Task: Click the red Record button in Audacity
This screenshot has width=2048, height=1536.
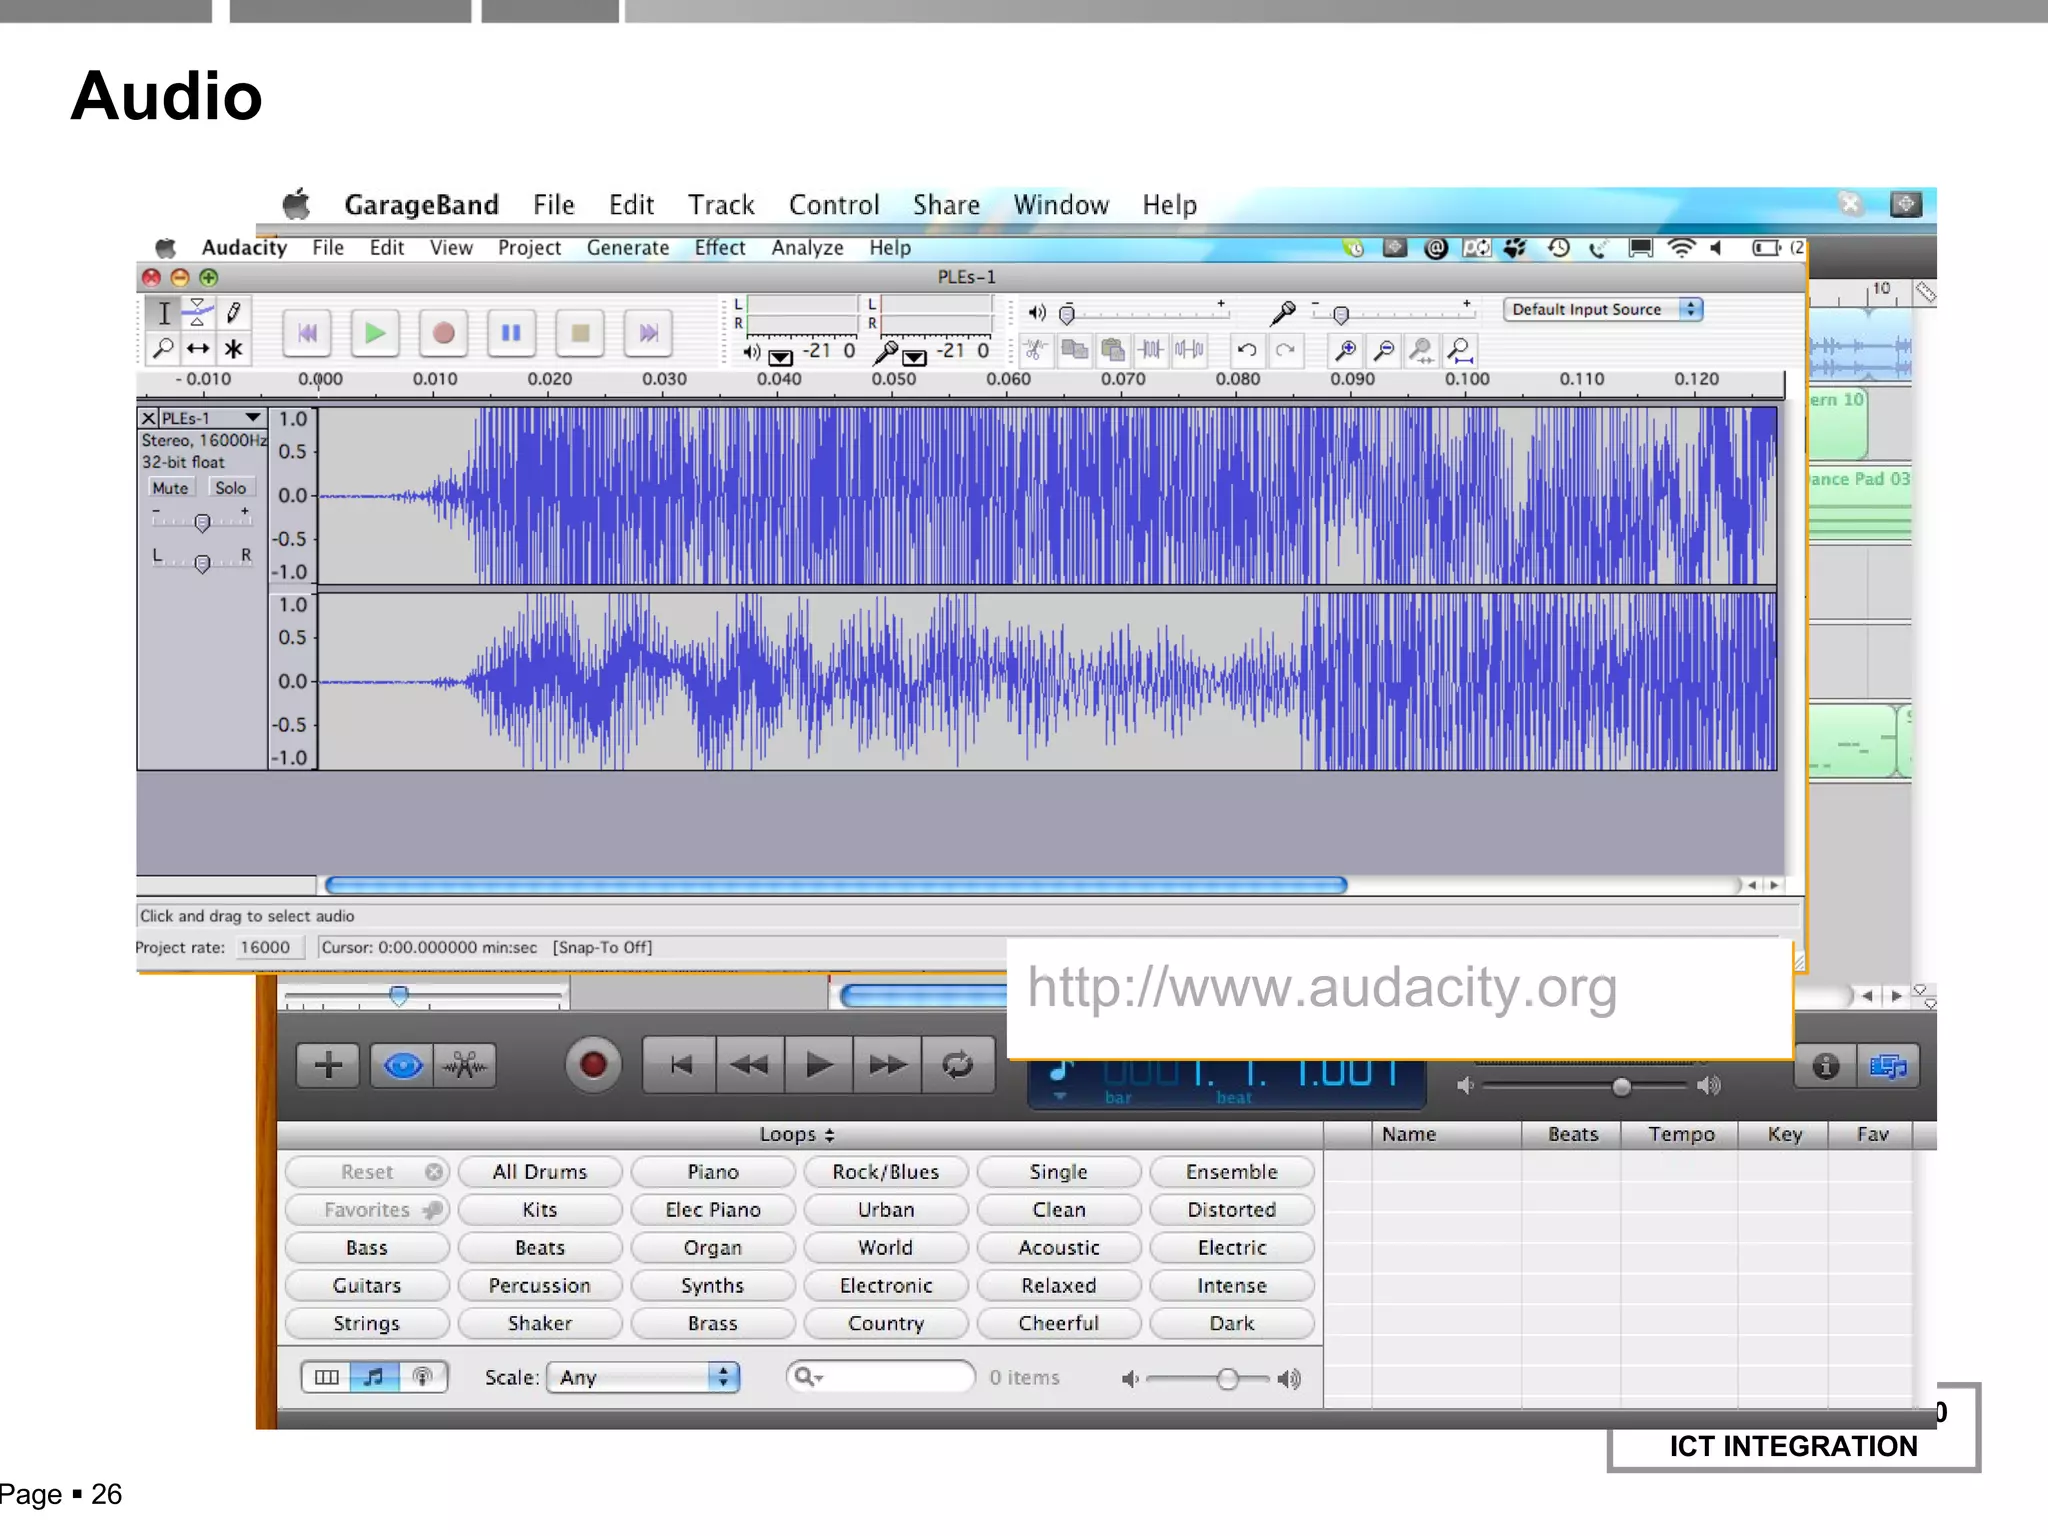Action: [x=443, y=333]
